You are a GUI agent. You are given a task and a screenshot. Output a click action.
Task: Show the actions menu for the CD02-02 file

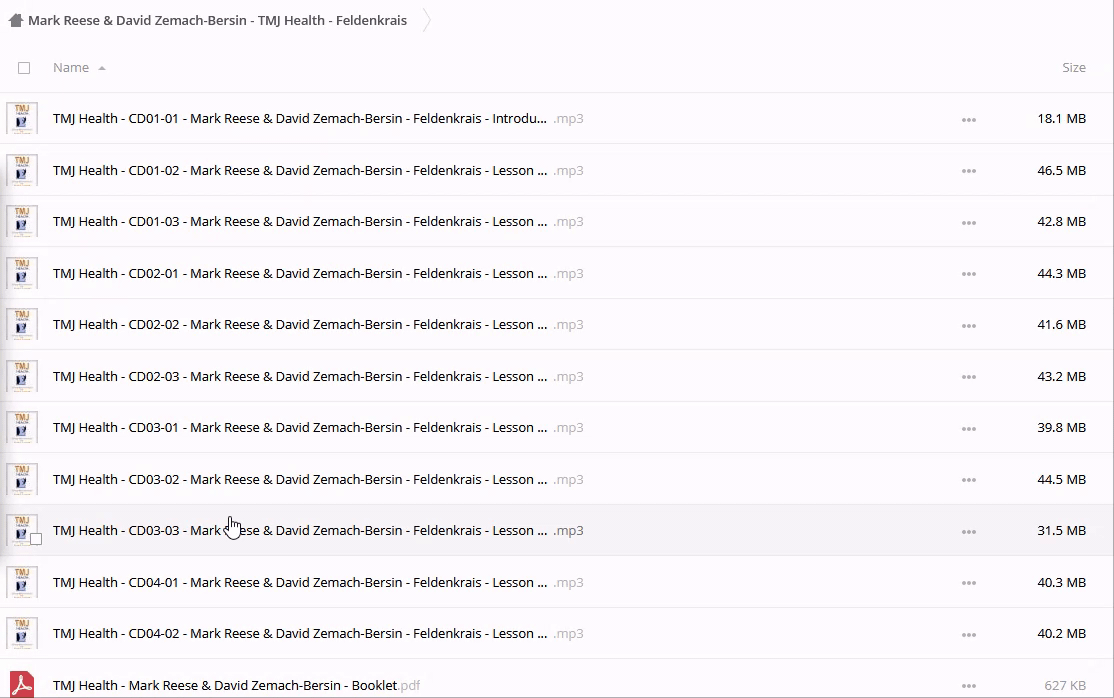tap(968, 325)
